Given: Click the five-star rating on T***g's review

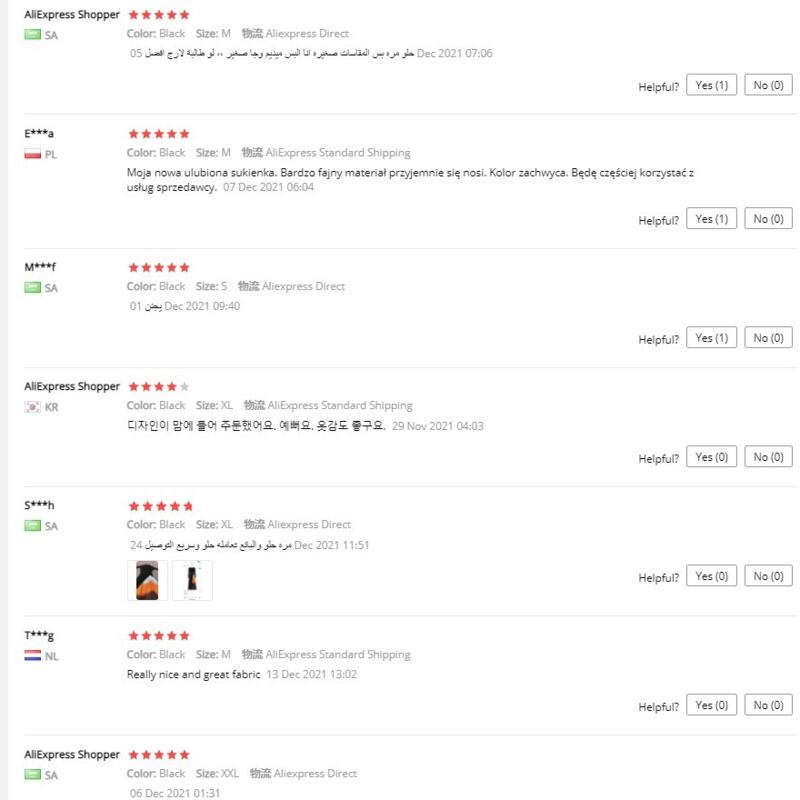Looking at the screenshot, I should coord(158,635).
